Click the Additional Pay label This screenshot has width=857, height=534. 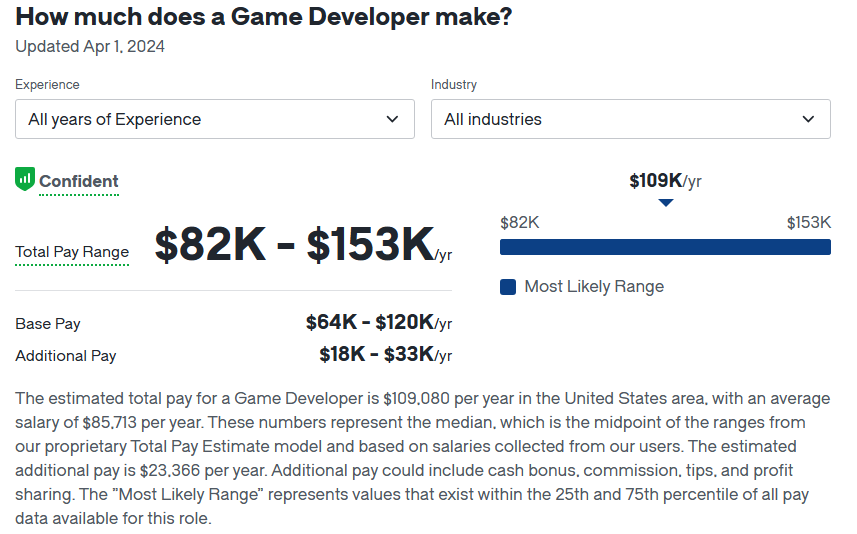click(66, 356)
